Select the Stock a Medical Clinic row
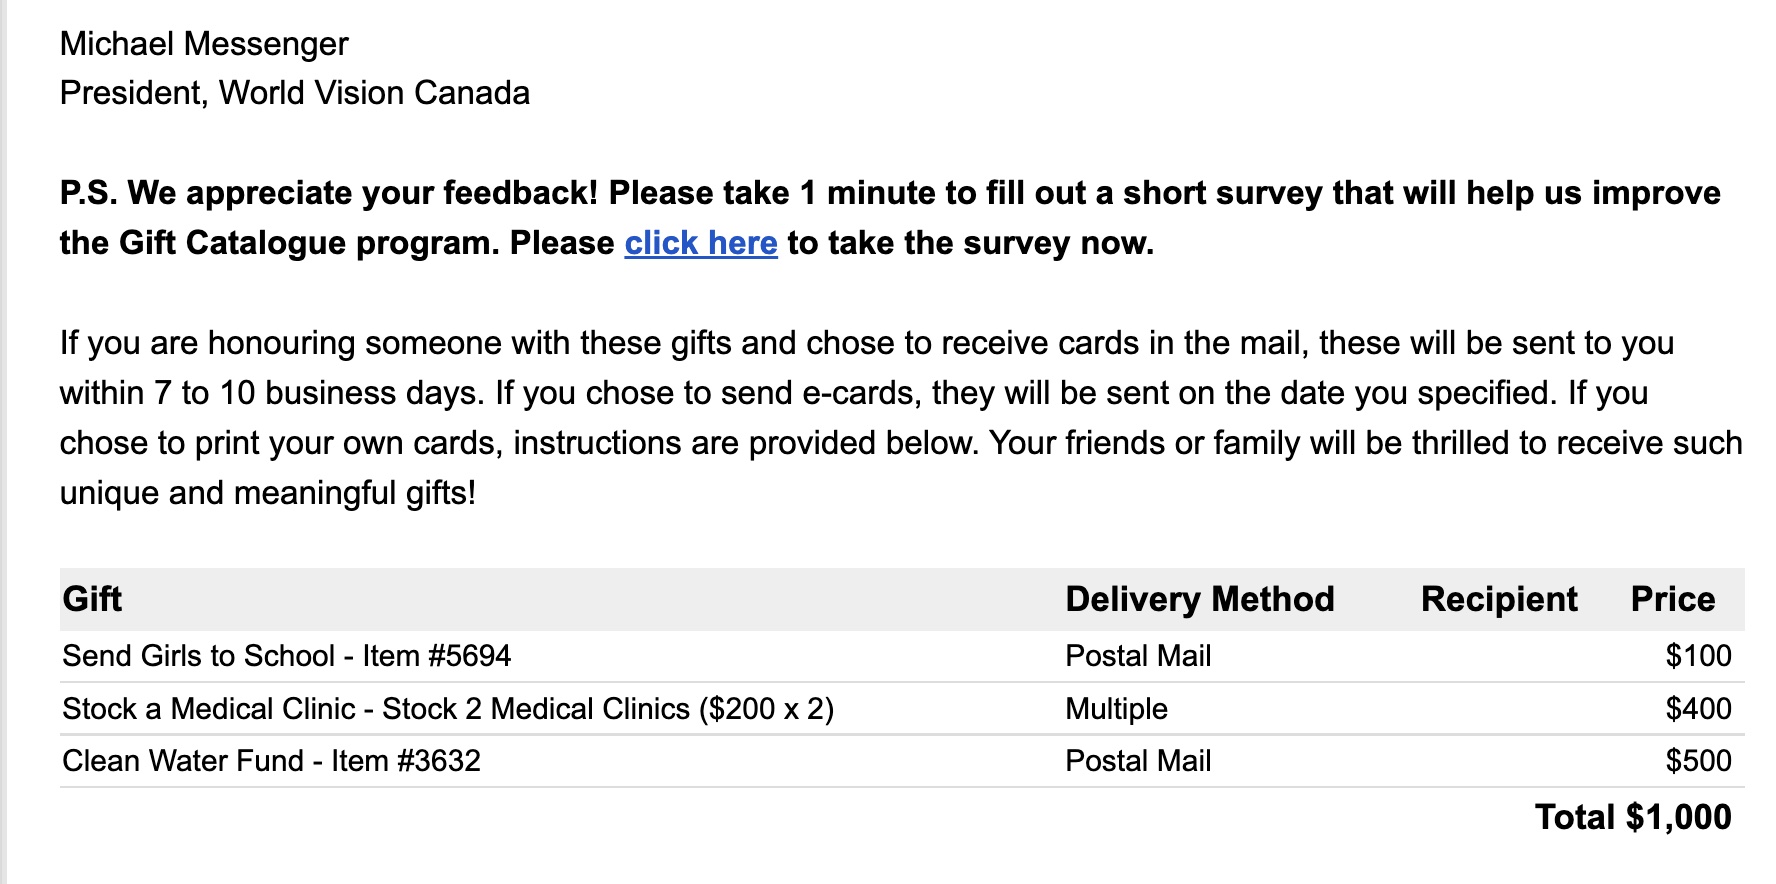This screenshot has height=884, width=1776. tap(447, 709)
